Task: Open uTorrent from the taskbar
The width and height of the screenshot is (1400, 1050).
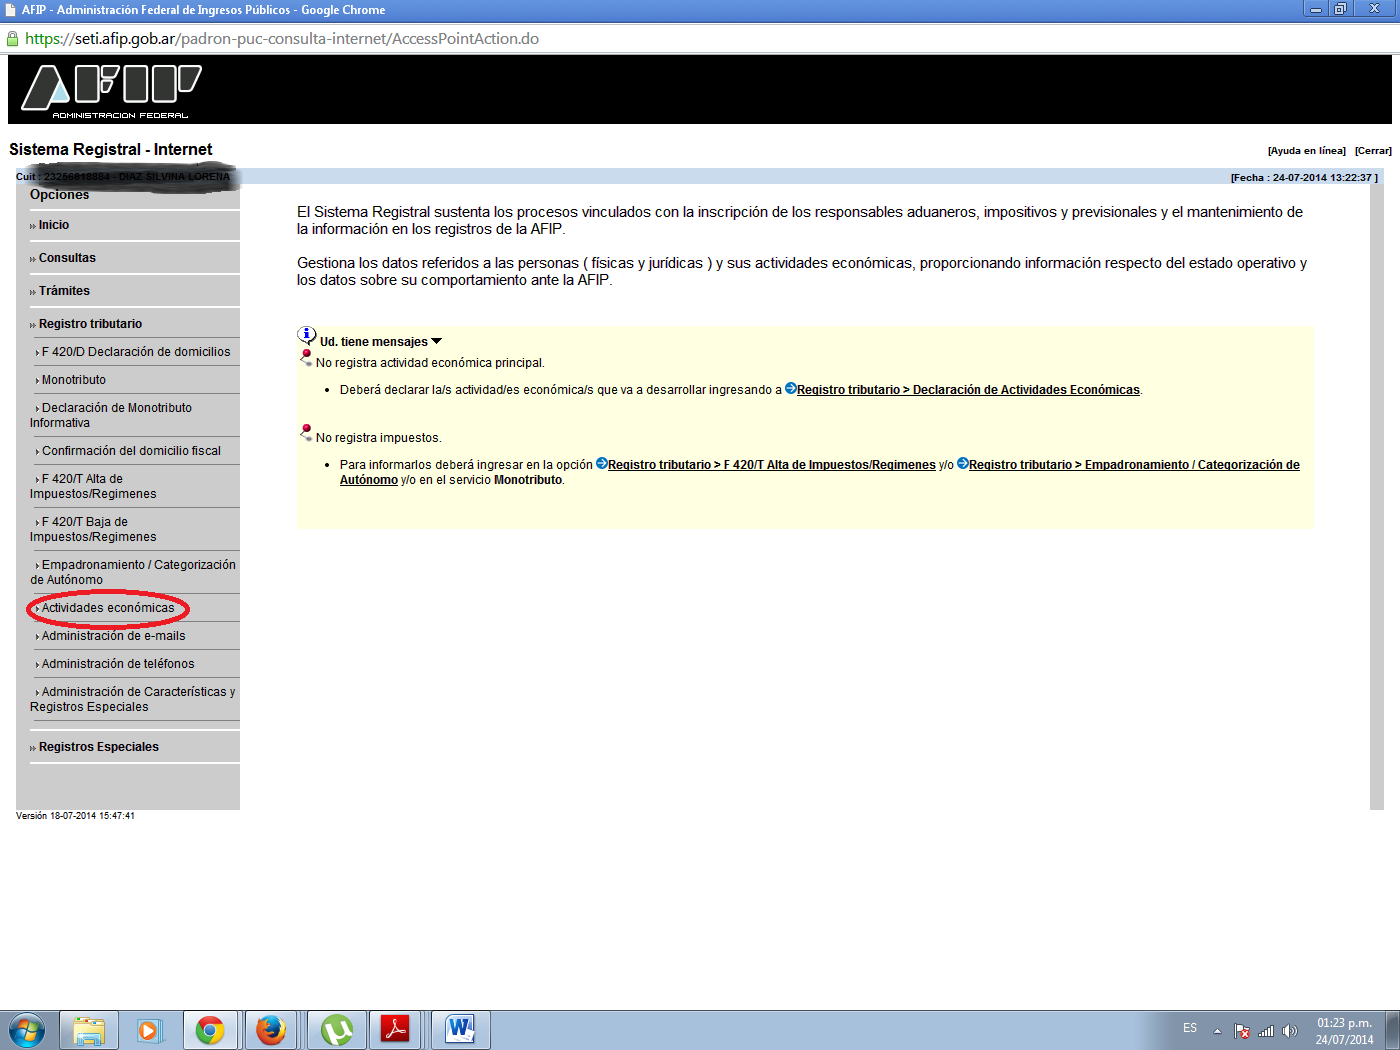Action: (x=337, y=1030)
